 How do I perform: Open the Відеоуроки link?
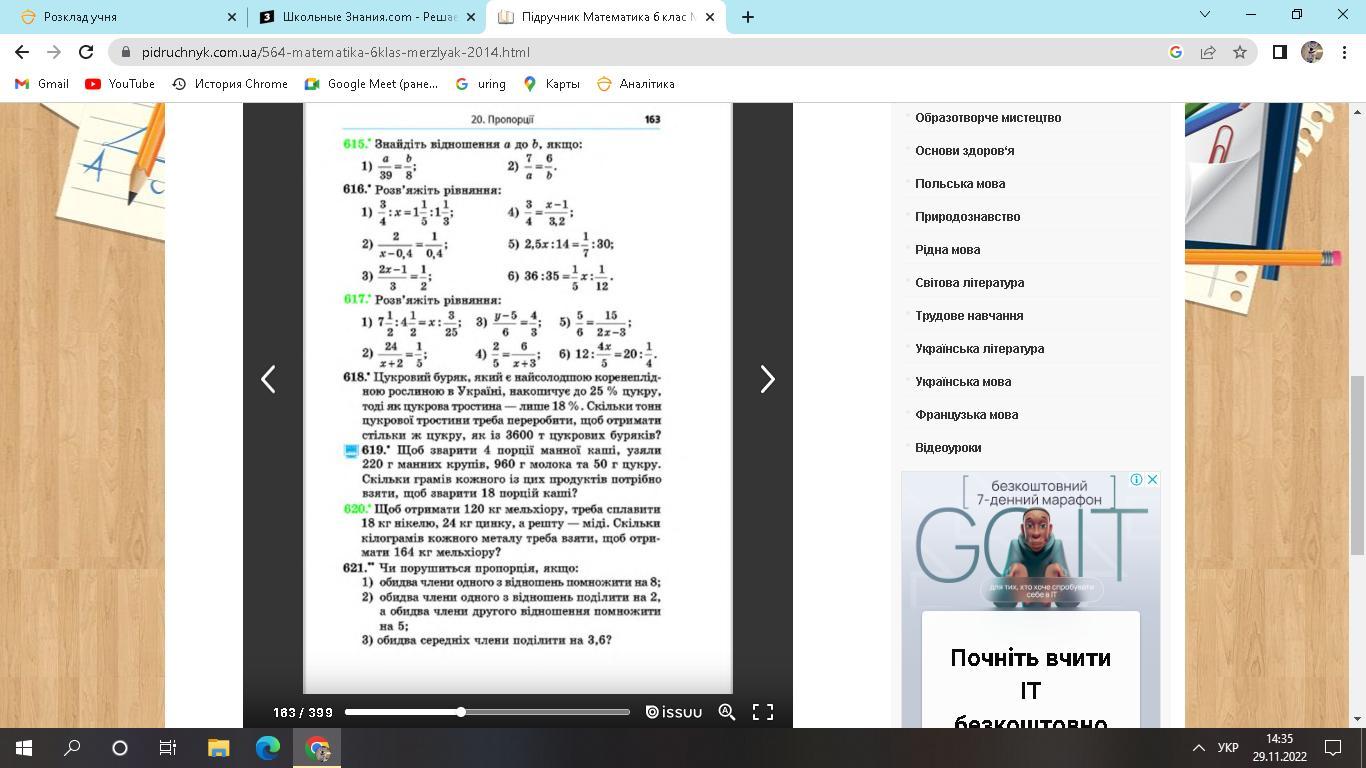948,448
